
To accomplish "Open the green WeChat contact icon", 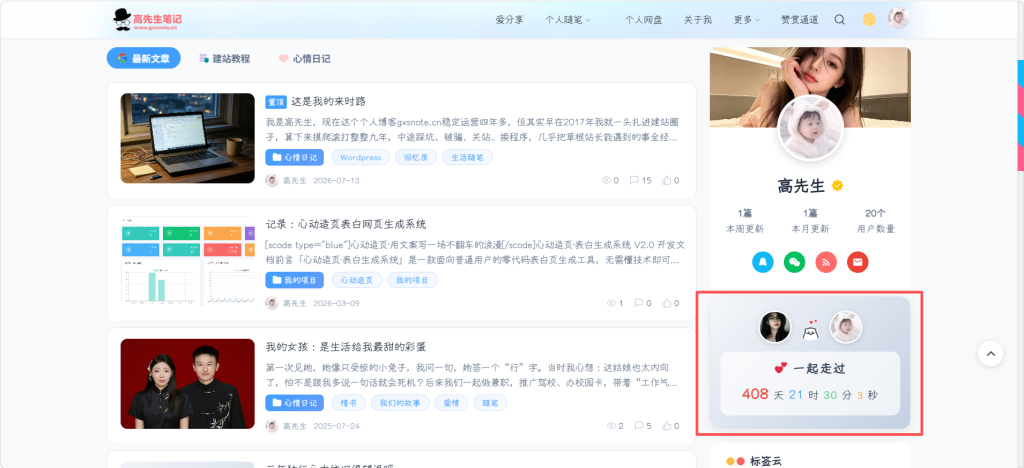I will (794, 262).
